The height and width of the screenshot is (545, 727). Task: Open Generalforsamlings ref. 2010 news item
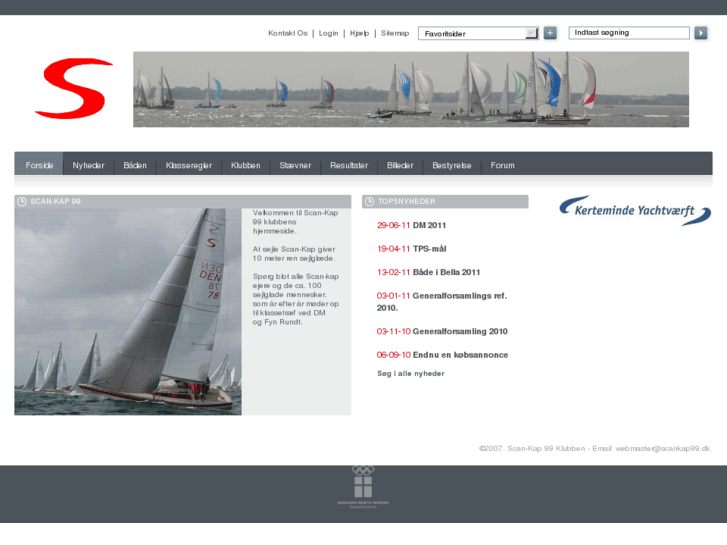tap(442, 301)
